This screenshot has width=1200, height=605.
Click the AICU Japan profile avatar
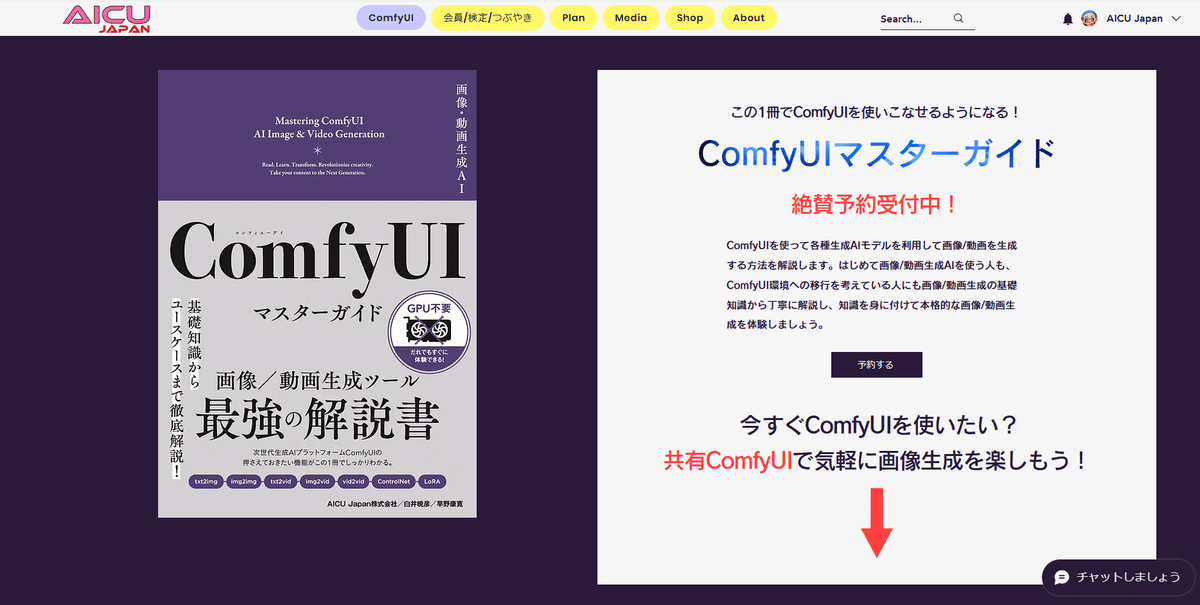click(1090, 18)
